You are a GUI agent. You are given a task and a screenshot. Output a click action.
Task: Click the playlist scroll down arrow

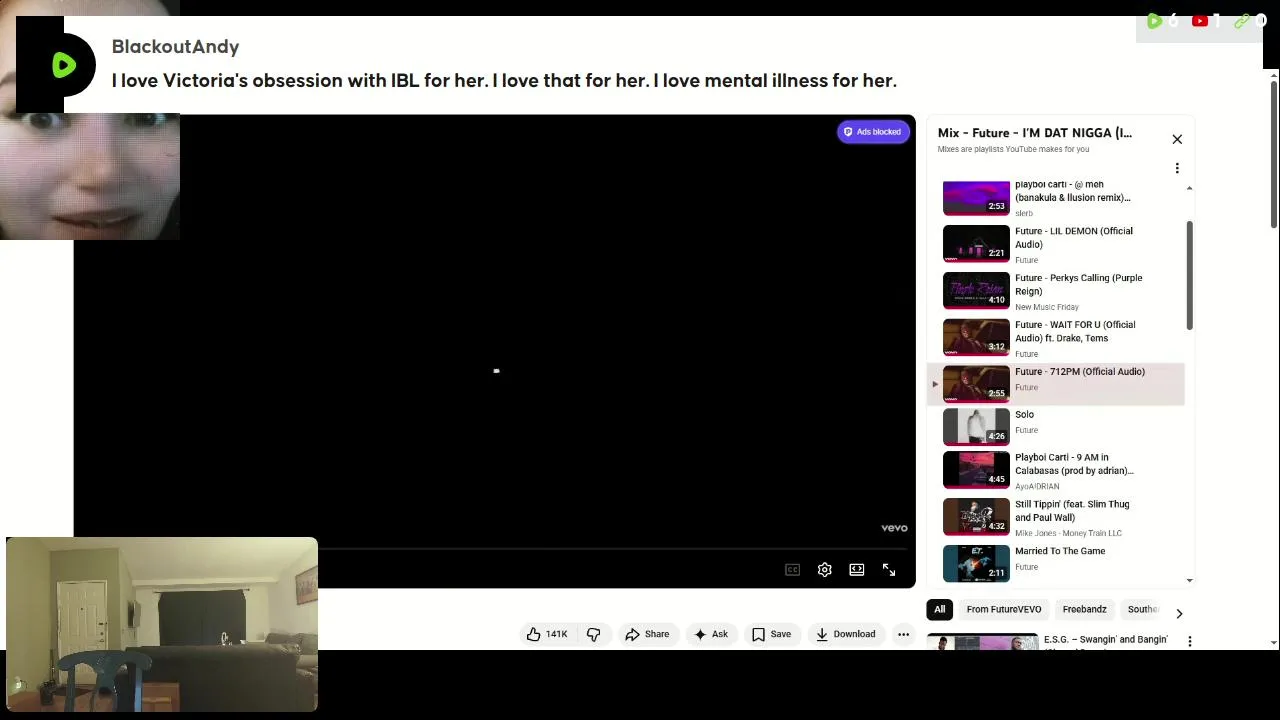pyautogui.click(x=1189, y=580)
